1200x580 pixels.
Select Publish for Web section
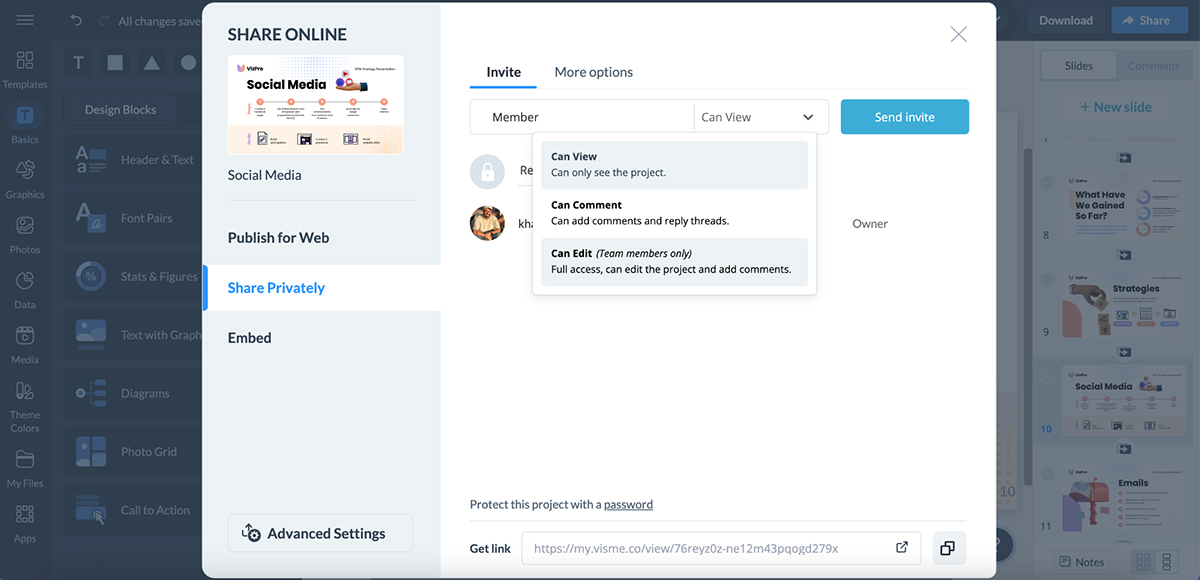pos(278,238)
